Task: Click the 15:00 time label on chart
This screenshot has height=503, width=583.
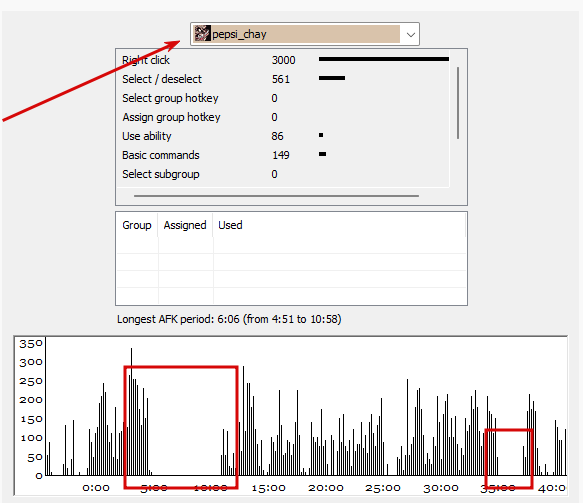Action: [x=268, y=488]
